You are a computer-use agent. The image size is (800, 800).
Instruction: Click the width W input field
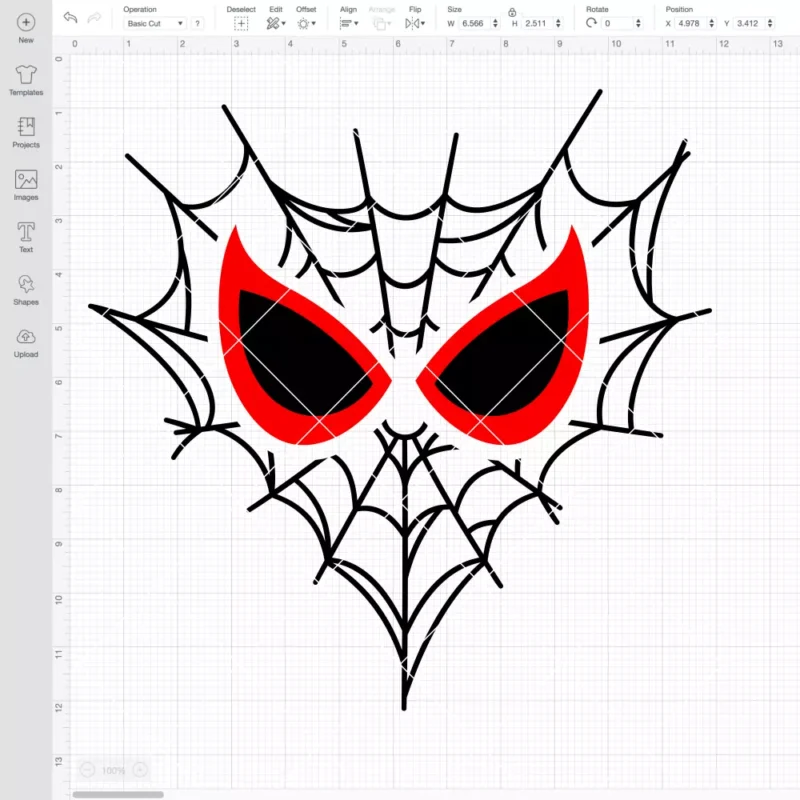474,23
